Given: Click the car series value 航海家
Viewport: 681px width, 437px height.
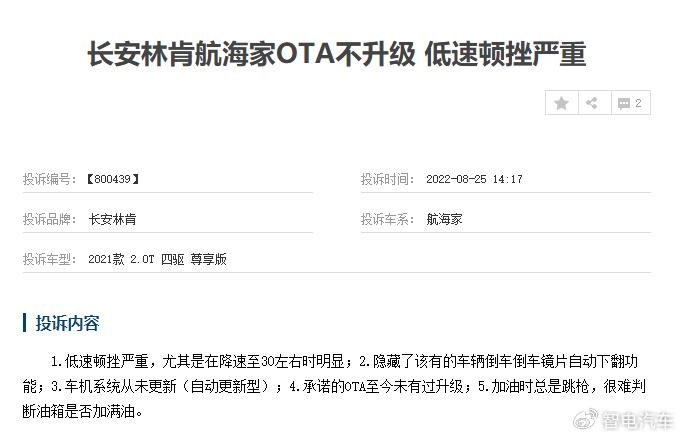Looking at the screenshot, I should click(x=444, y=219).
